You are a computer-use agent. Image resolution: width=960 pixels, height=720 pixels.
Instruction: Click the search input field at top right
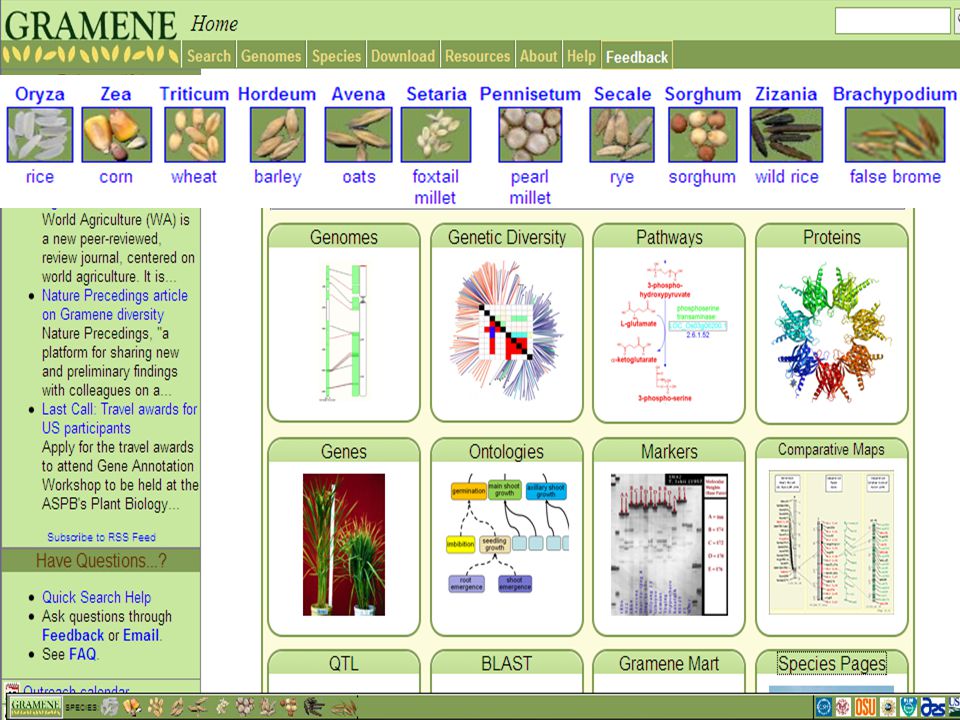[892, 21]
